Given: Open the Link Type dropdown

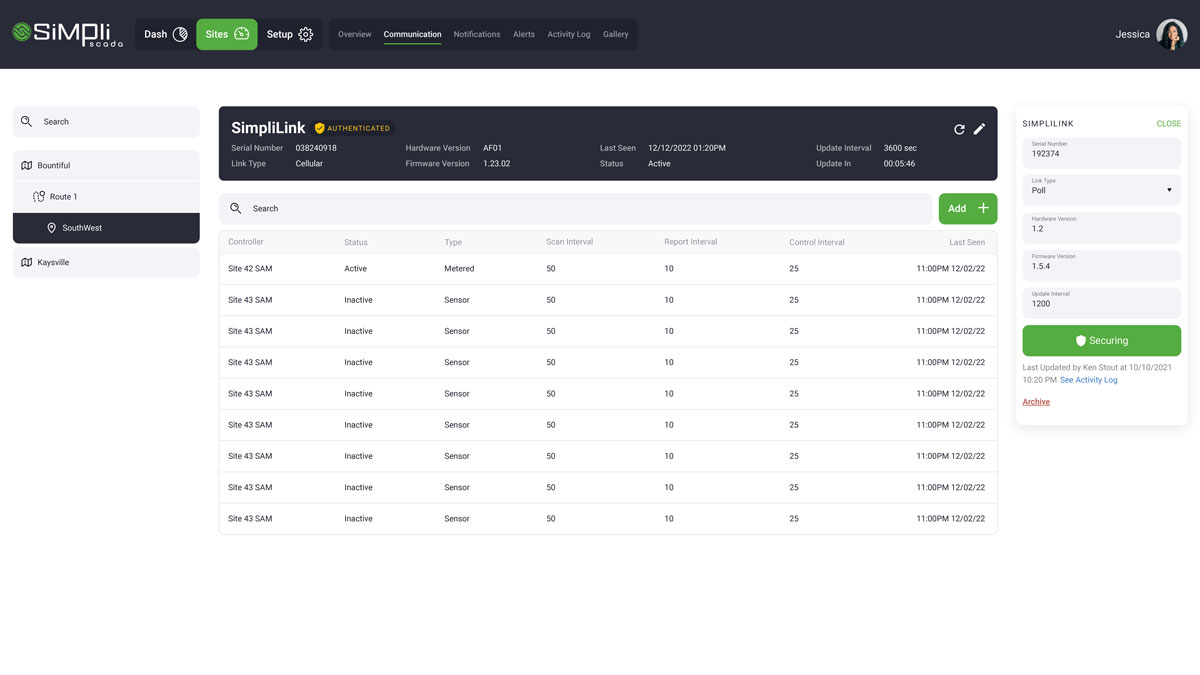Looking at the screenshot, I should coord(1101,190).
